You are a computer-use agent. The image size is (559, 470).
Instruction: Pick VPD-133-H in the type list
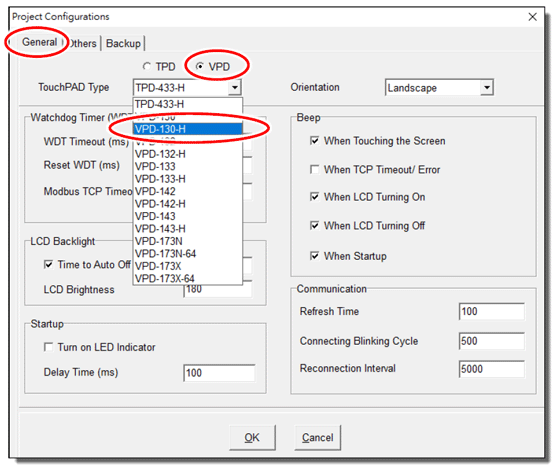click(188, 179)
